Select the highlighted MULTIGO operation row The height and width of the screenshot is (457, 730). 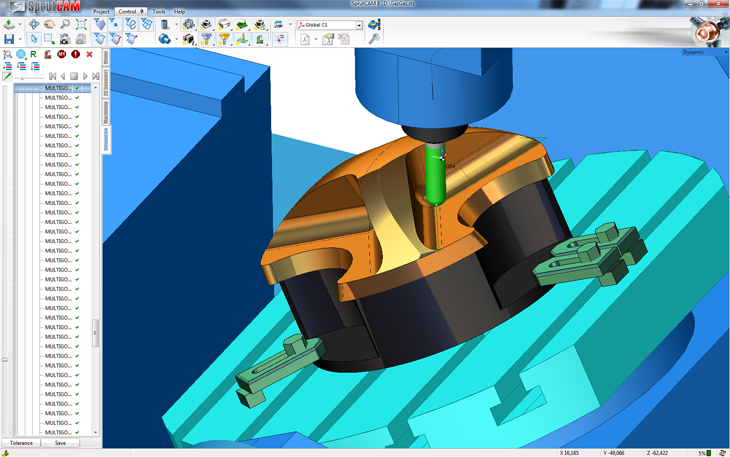[53, 88]
